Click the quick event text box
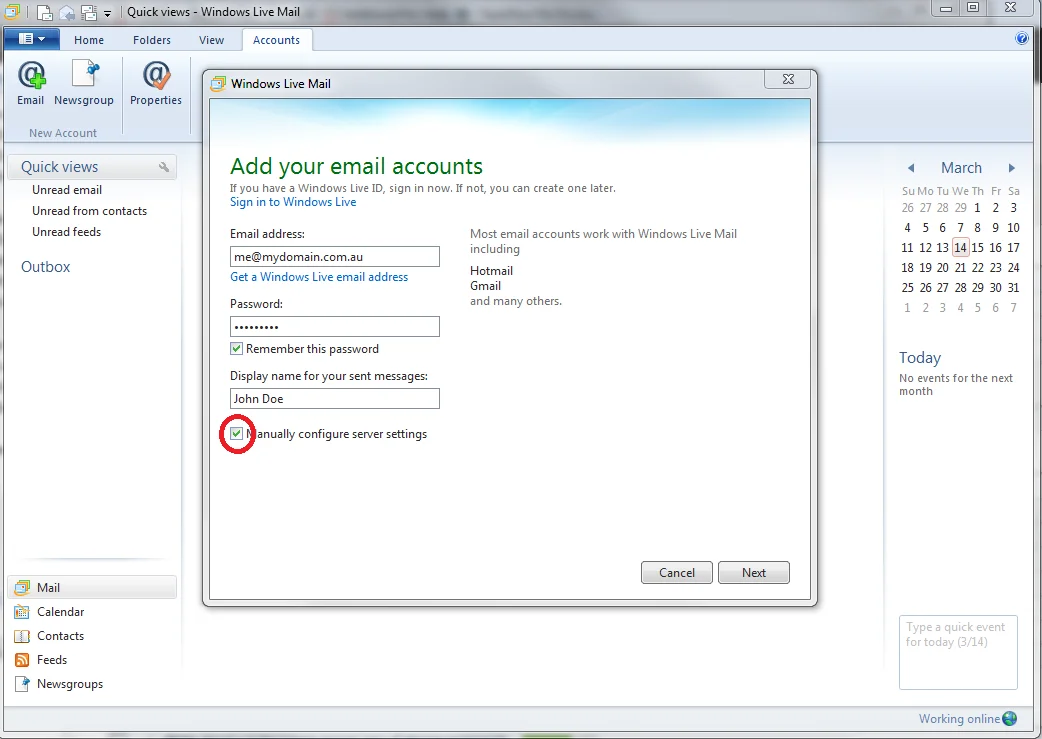The height and width of the screenshot is (739, 1042). pos(958,653)
